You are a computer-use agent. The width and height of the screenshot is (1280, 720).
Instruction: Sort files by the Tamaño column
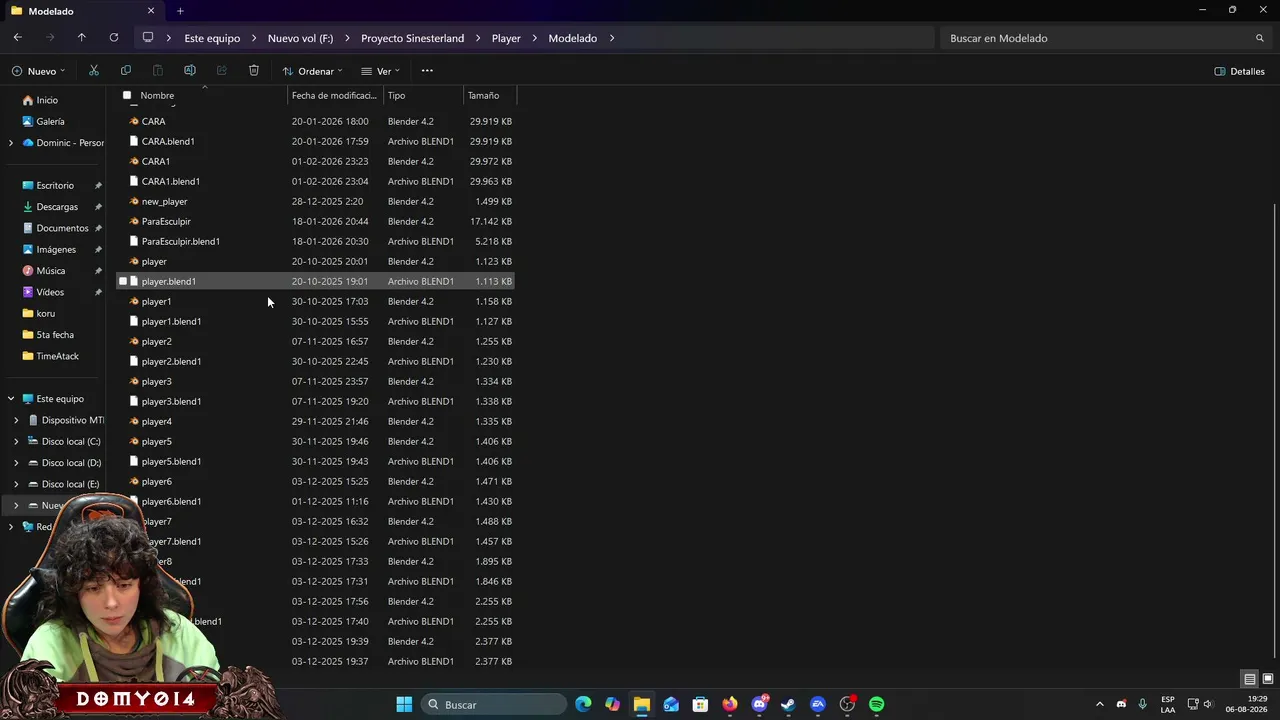coord(483,95)
